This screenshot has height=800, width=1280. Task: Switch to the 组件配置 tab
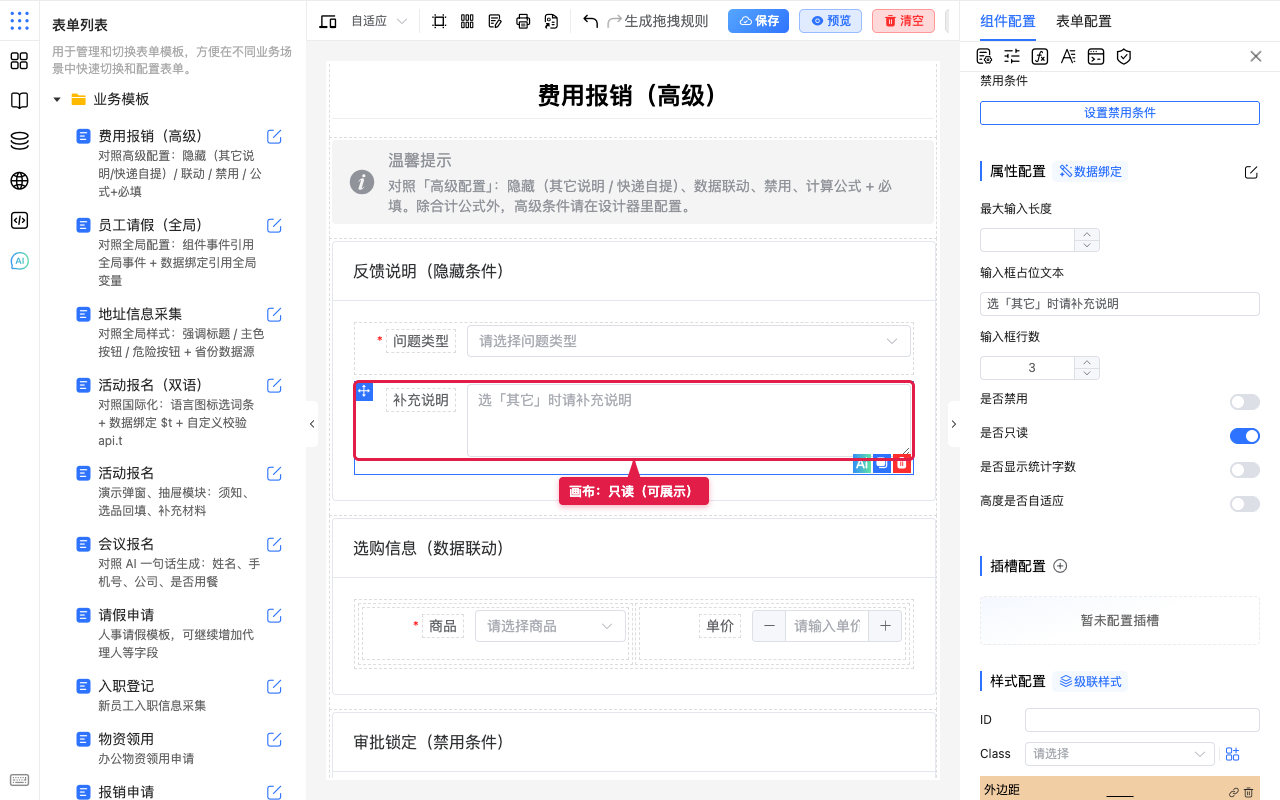coord(1008,21)
